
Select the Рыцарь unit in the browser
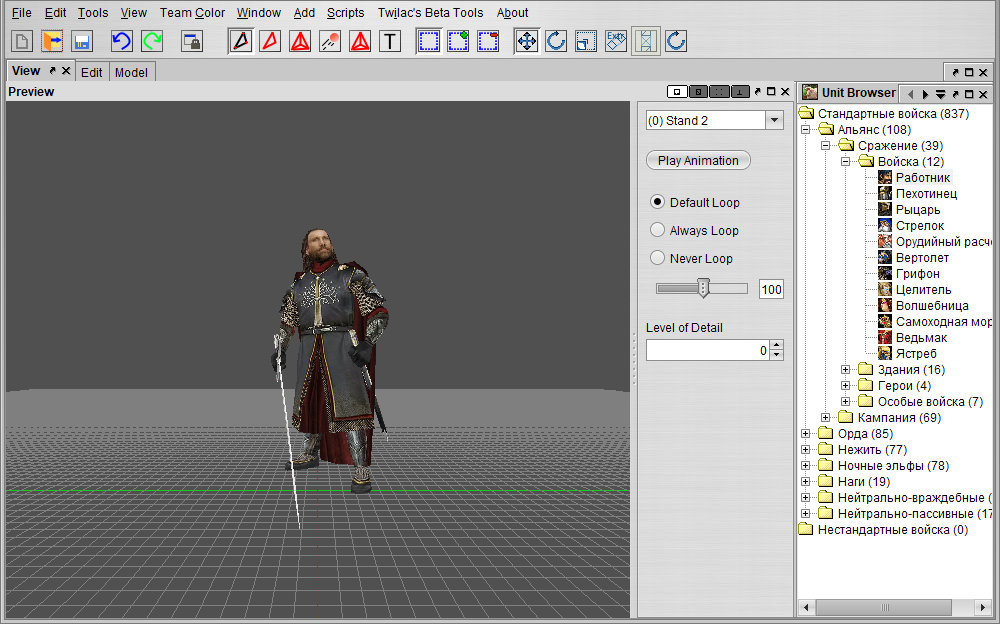coord(917,210)
